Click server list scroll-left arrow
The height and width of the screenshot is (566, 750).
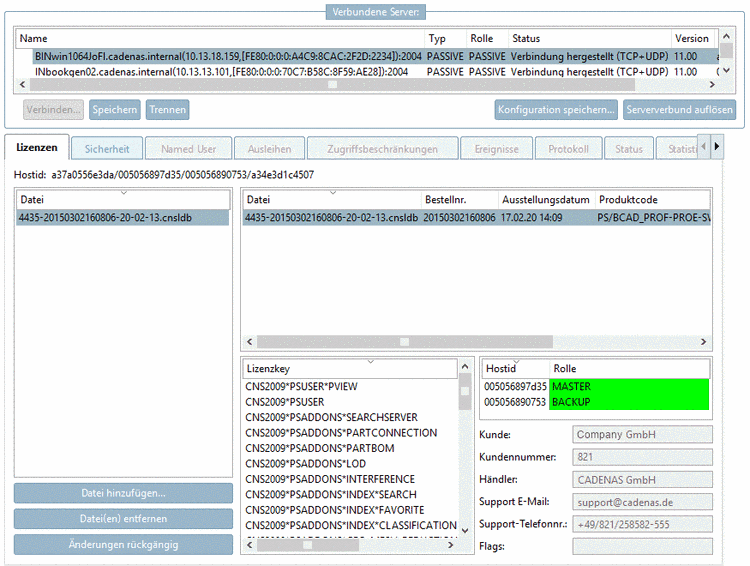click(22, 85)
